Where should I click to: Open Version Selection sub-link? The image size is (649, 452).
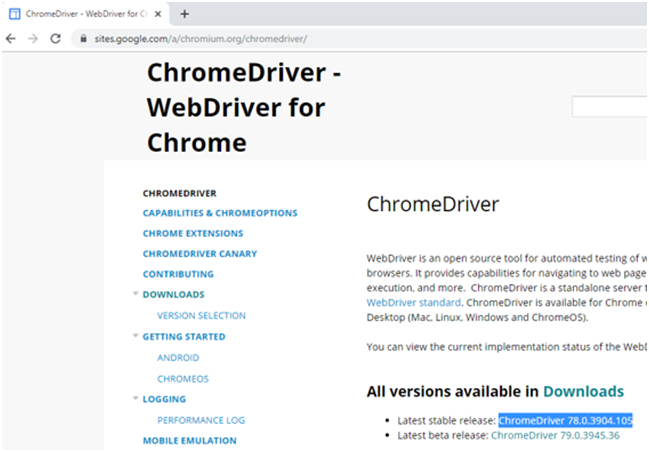pyautogui.click(x=202, y=316)
